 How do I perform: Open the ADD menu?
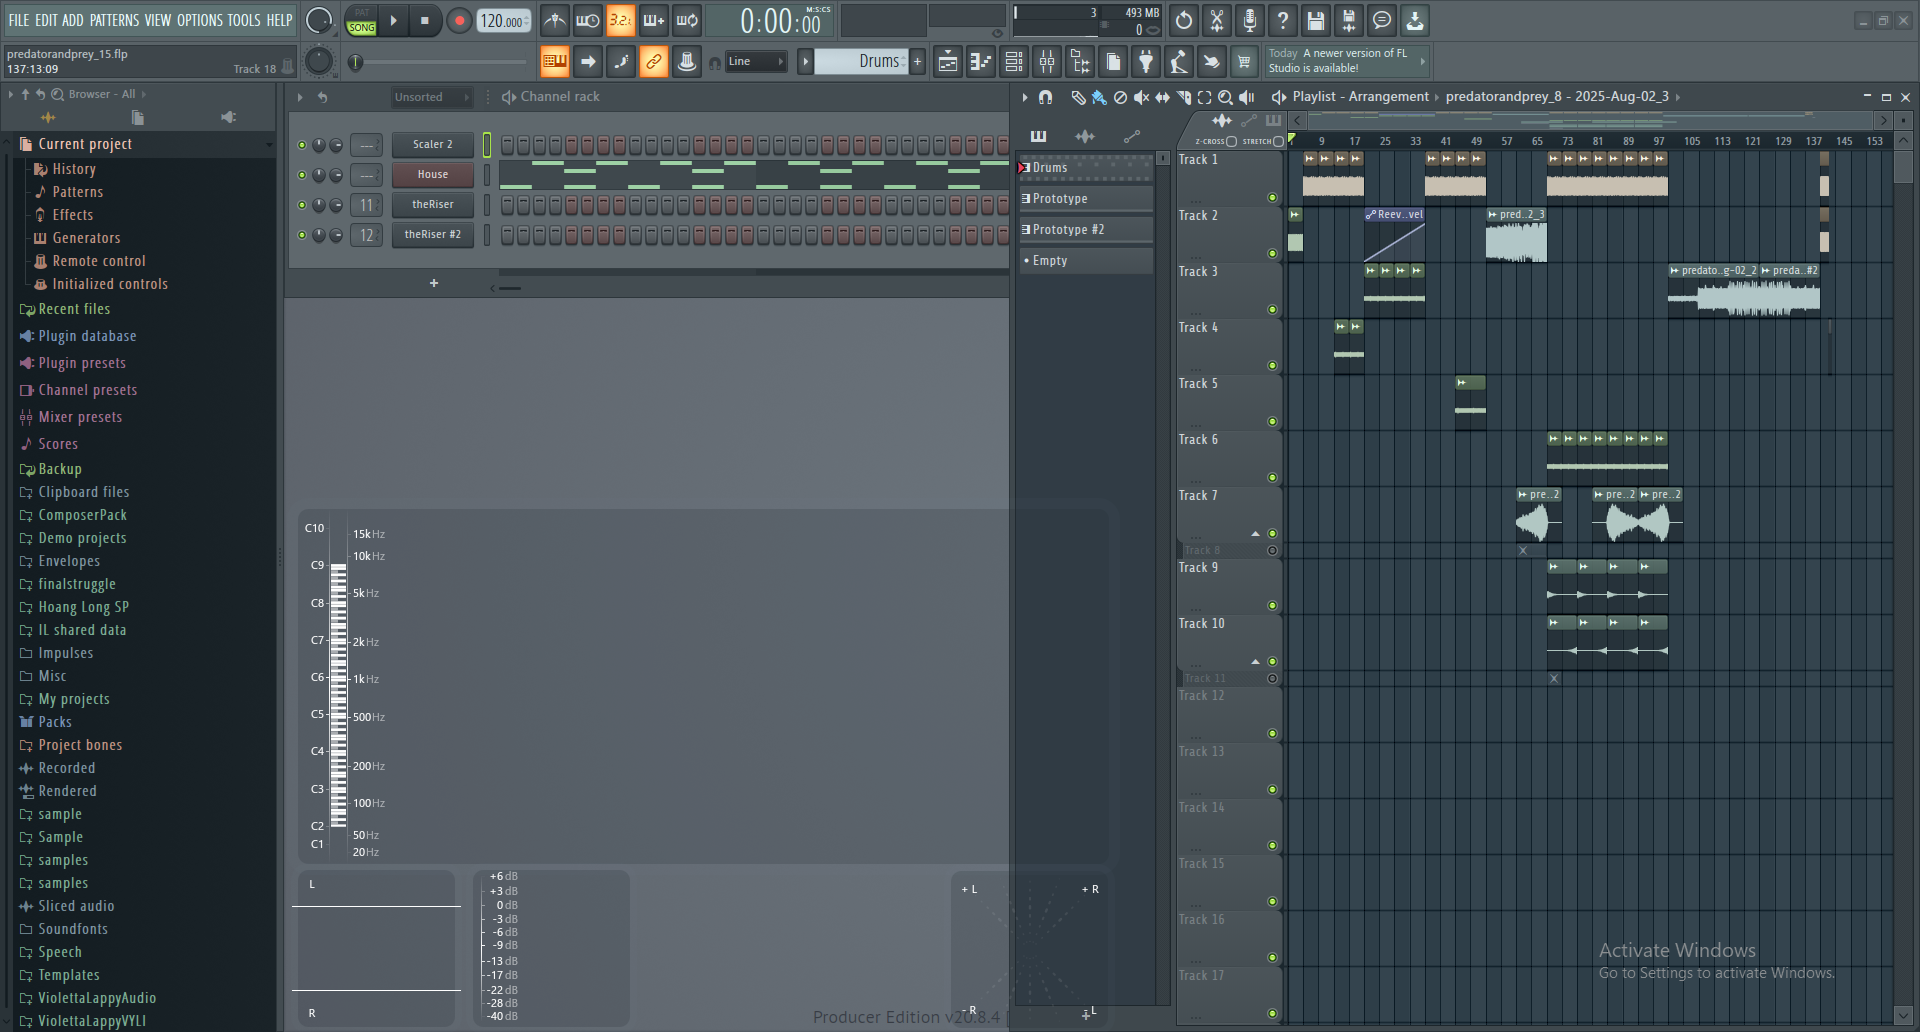pyautogui.click(x=73, y=20)
